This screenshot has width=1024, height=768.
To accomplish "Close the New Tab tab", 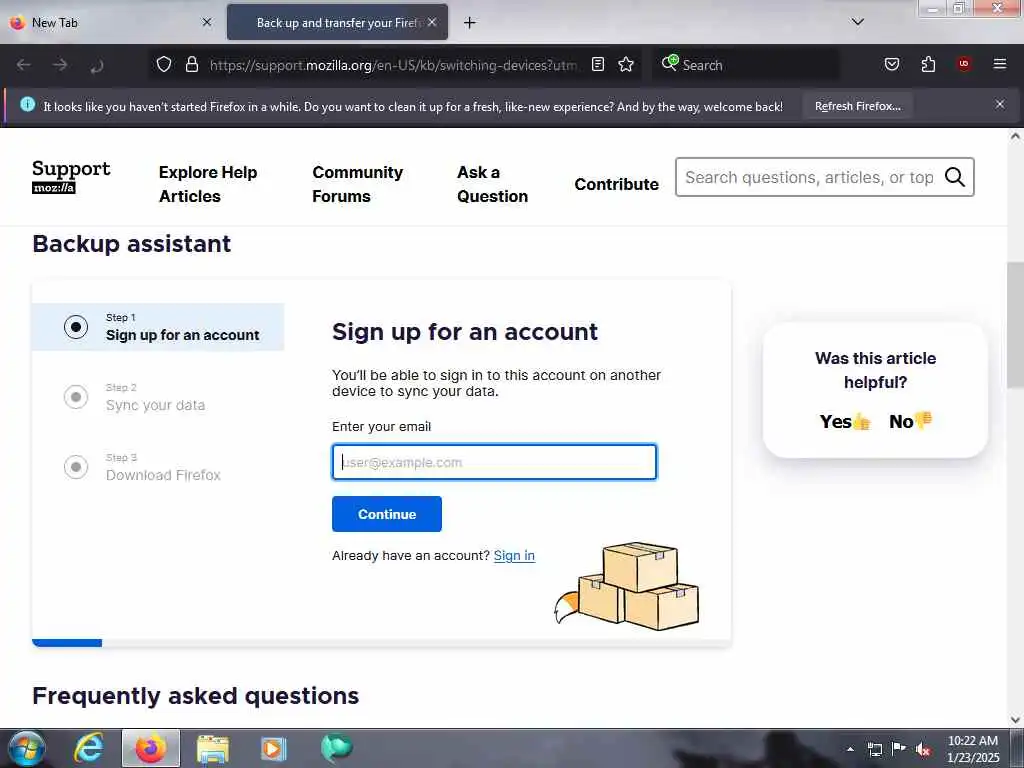I will pos(206,22).
